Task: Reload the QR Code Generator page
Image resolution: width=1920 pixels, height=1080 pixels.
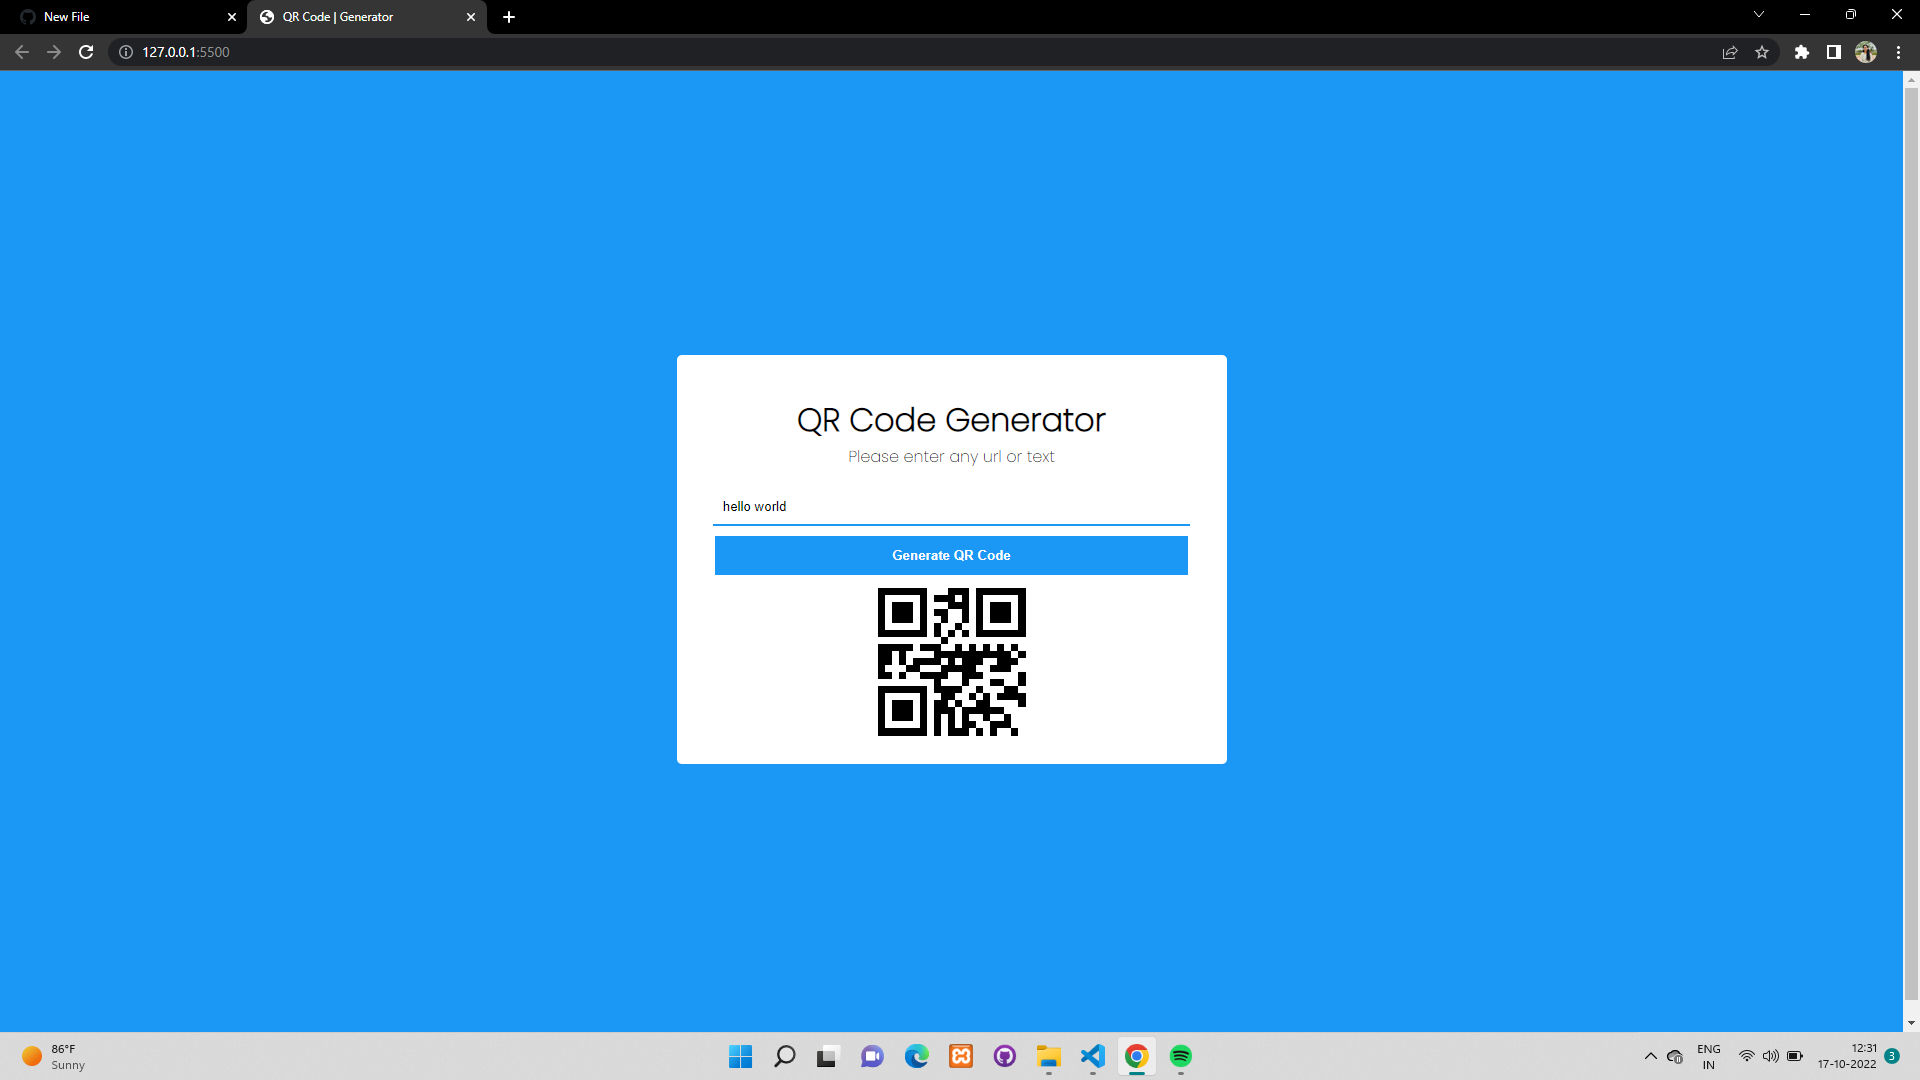Action: pyautogui.click(x=86, y=52)
